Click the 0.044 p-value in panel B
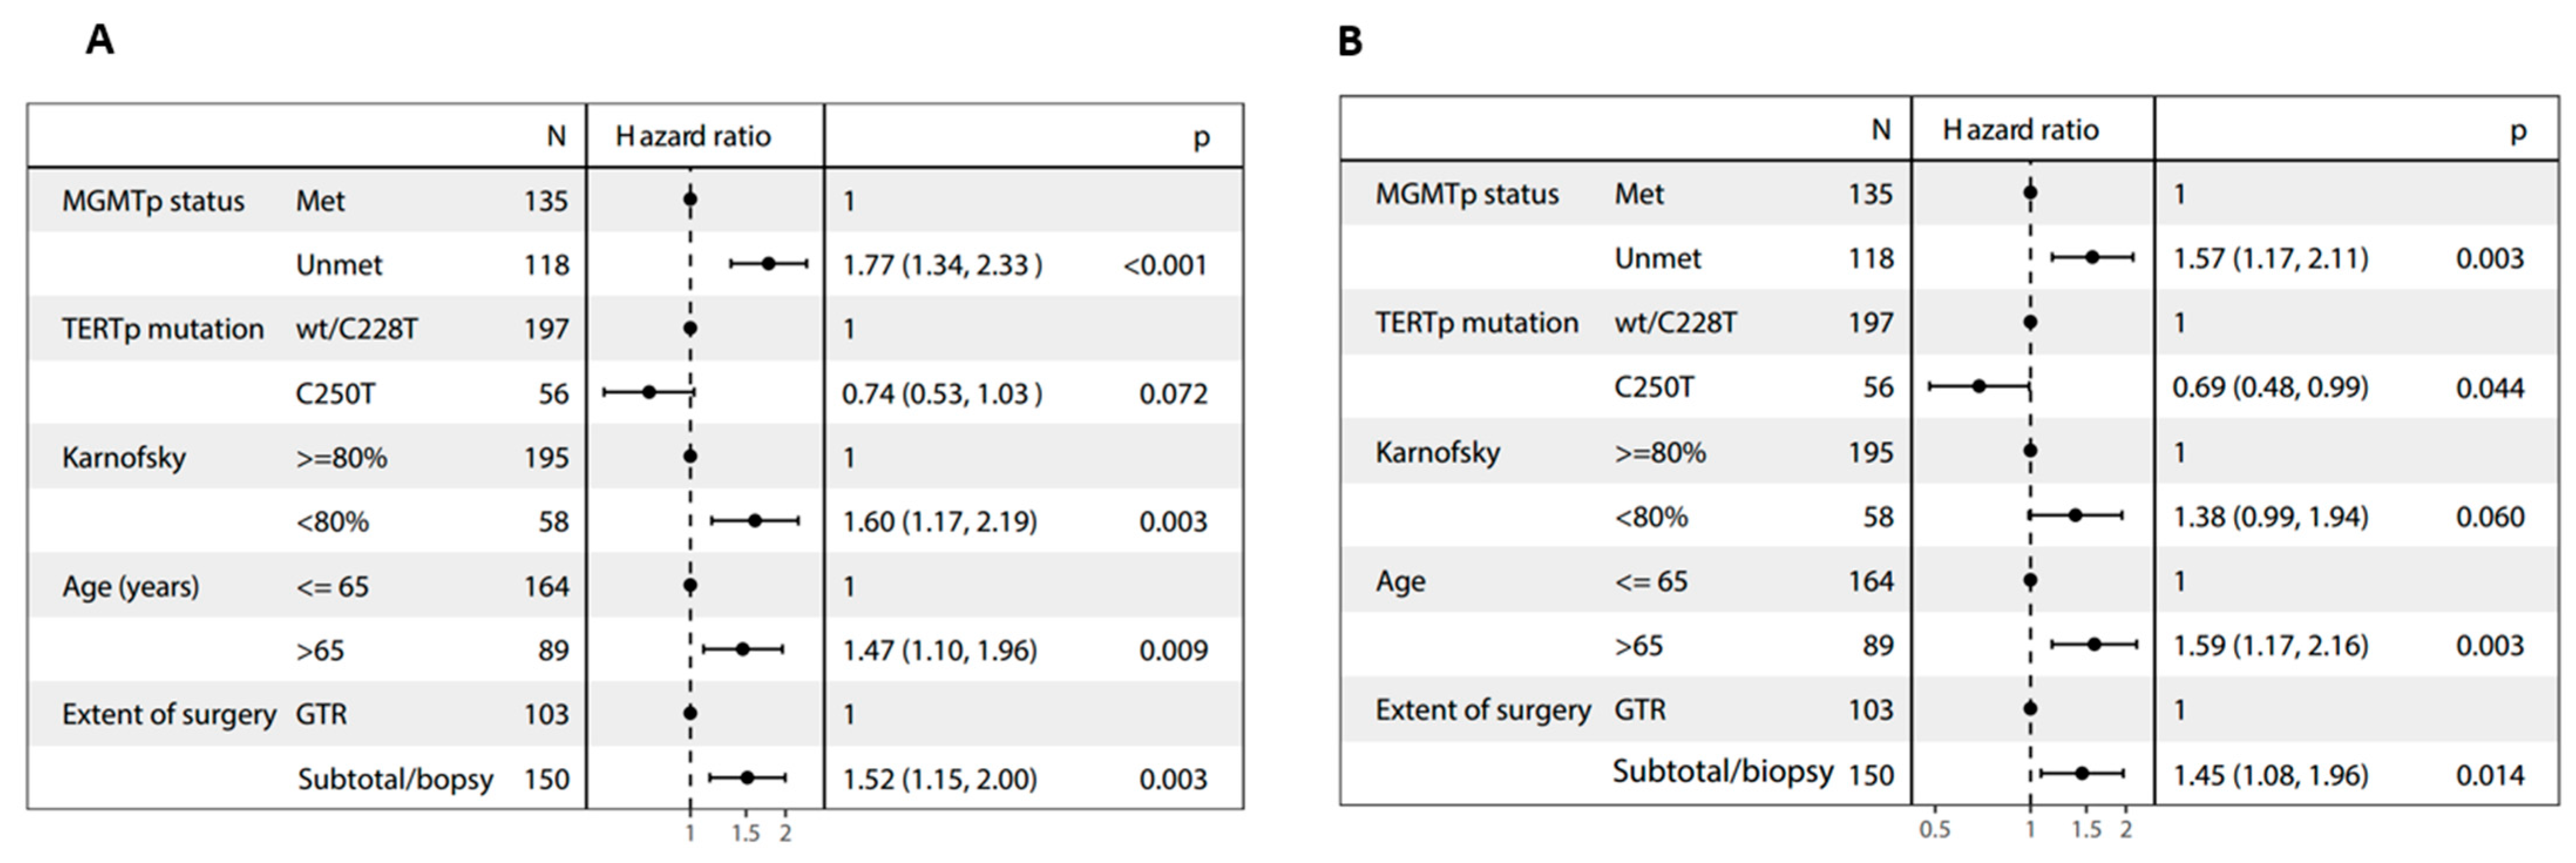This screenshot has height=863, width=2576. pos(2489,388)
